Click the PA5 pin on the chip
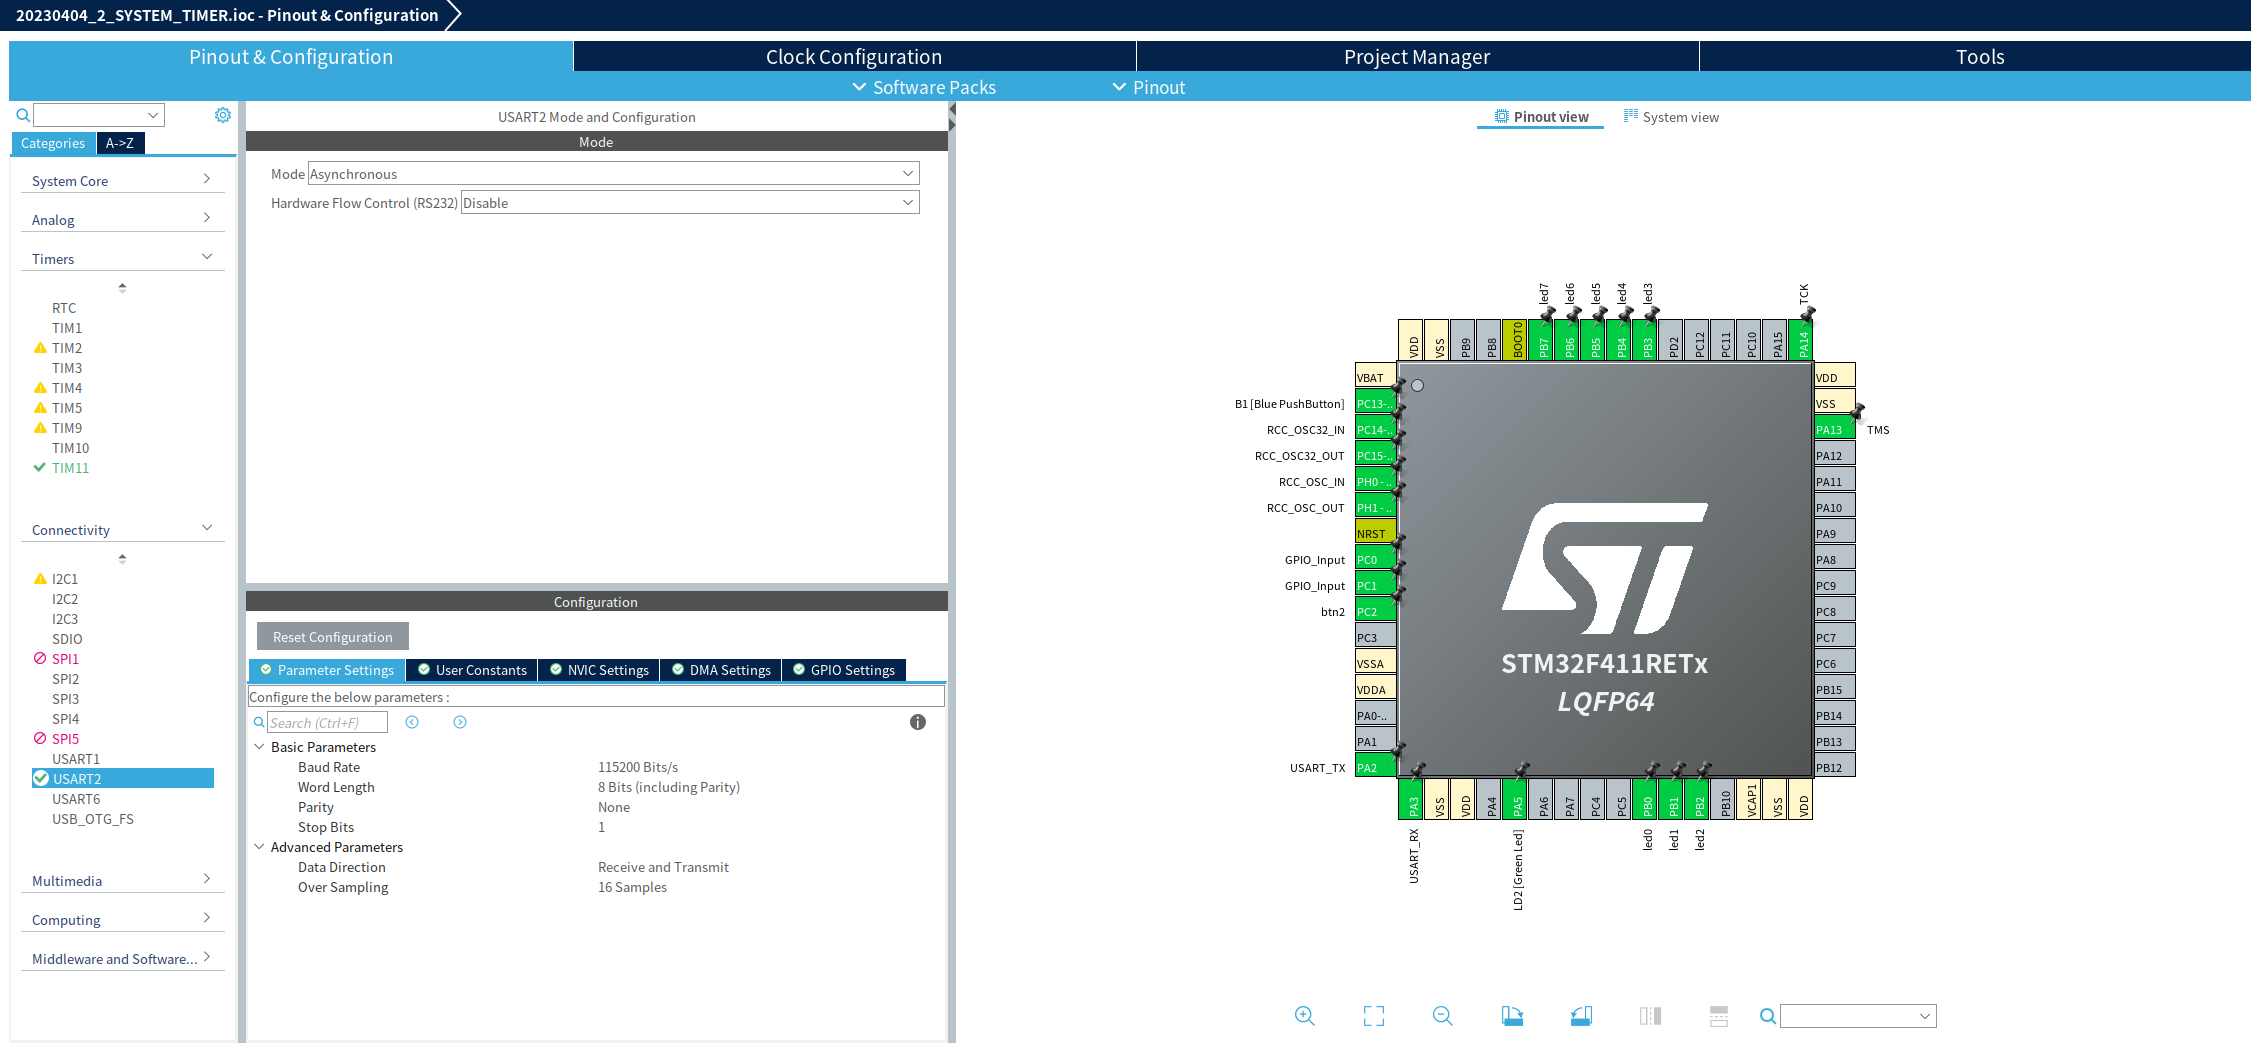Screen dimensions: 2251x1043 pos(1517,800)
